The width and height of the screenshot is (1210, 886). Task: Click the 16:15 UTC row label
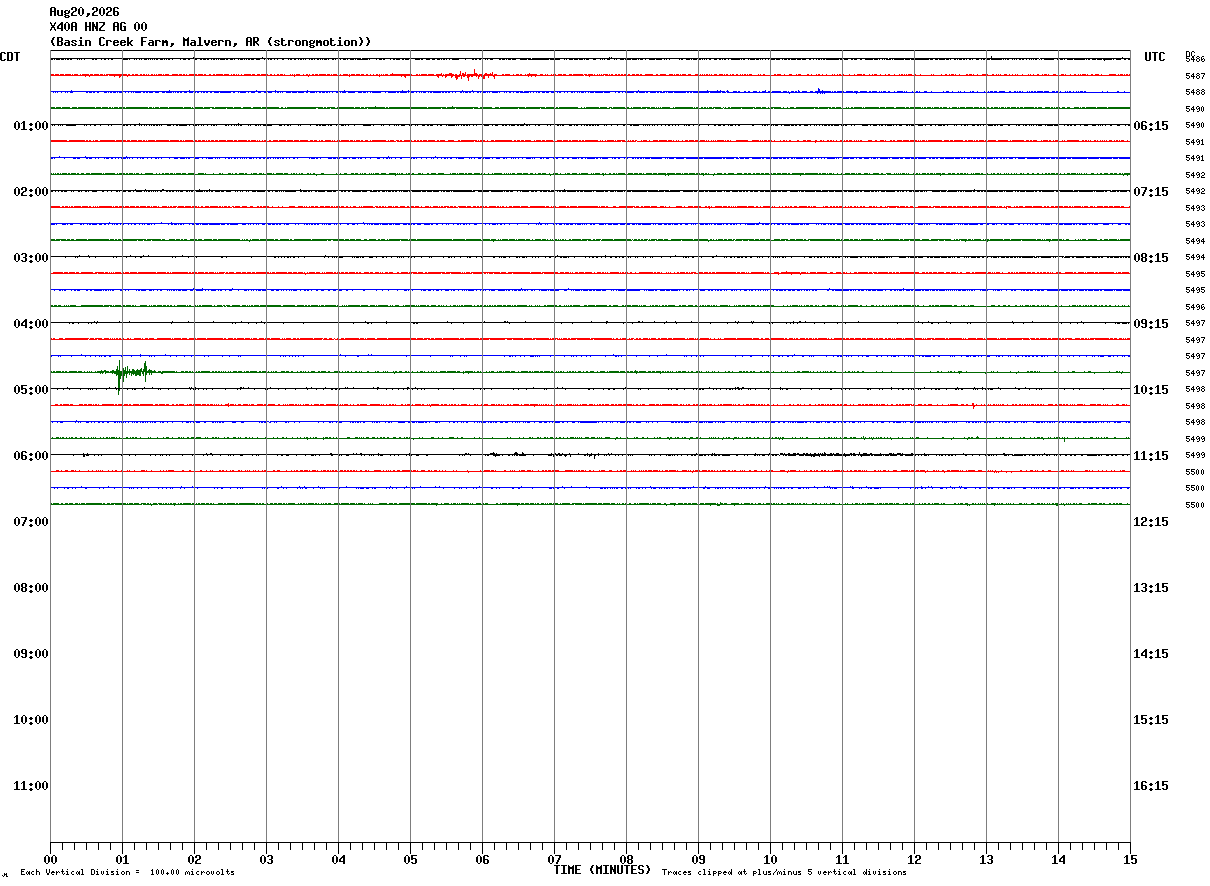[x=1151, y=785]
